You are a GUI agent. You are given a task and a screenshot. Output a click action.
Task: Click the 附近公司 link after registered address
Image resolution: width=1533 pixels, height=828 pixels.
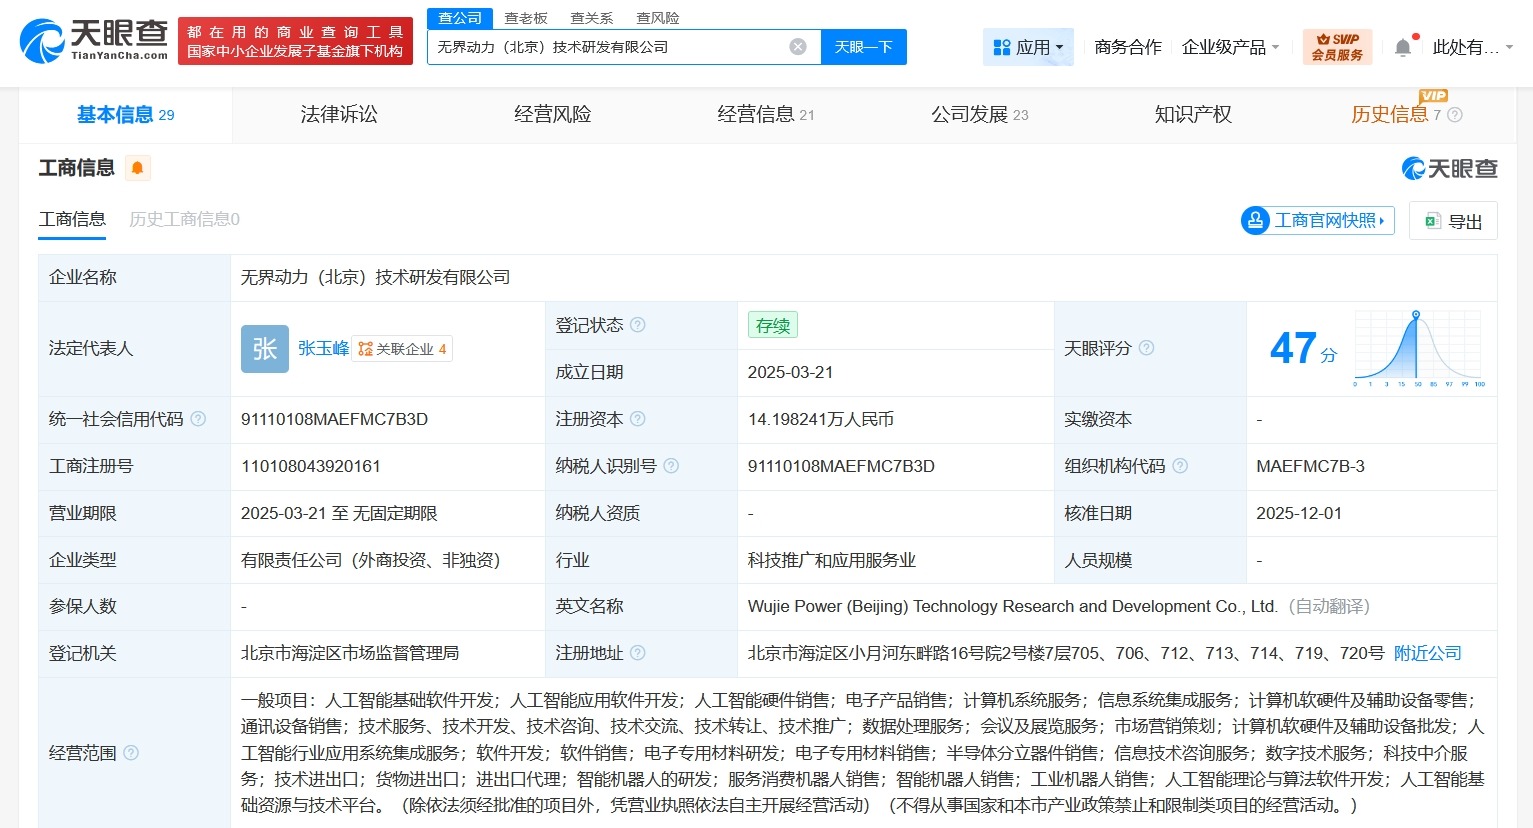1427,652
